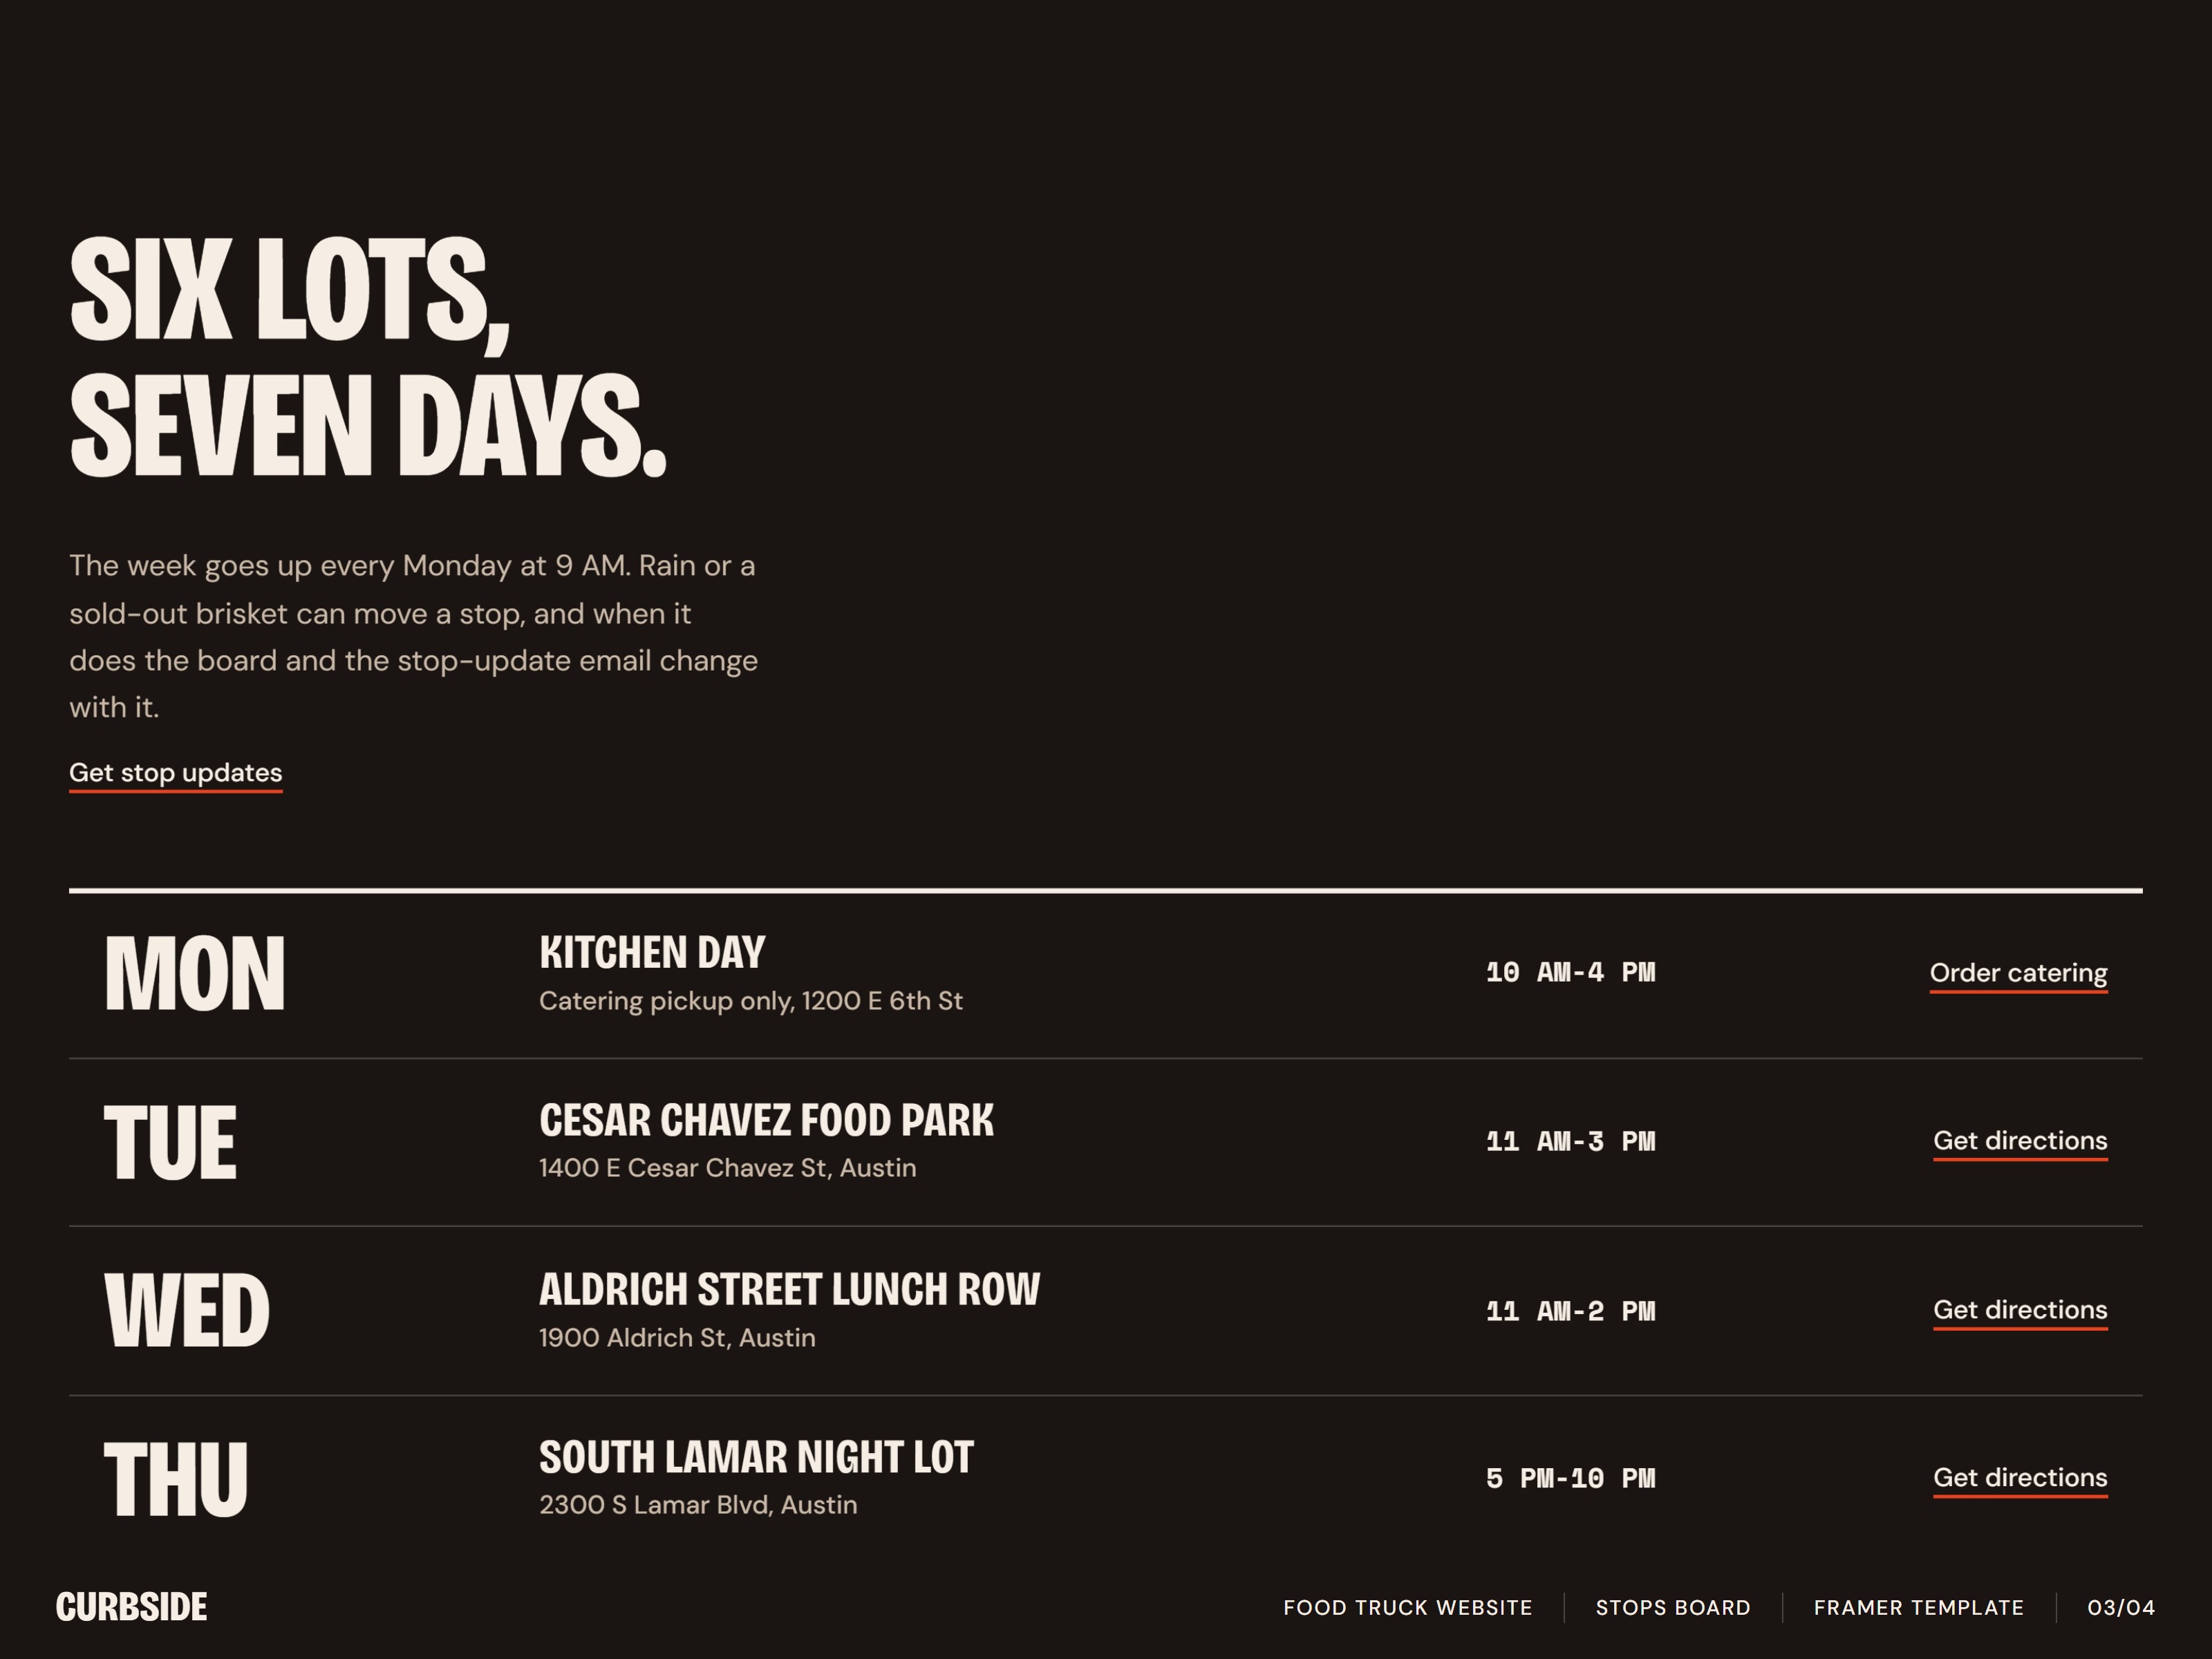Click the FOOD TRUCK WEBSITE footer label
The height and width of the screenshot is (1659, 2212).
(1408, 1608)
